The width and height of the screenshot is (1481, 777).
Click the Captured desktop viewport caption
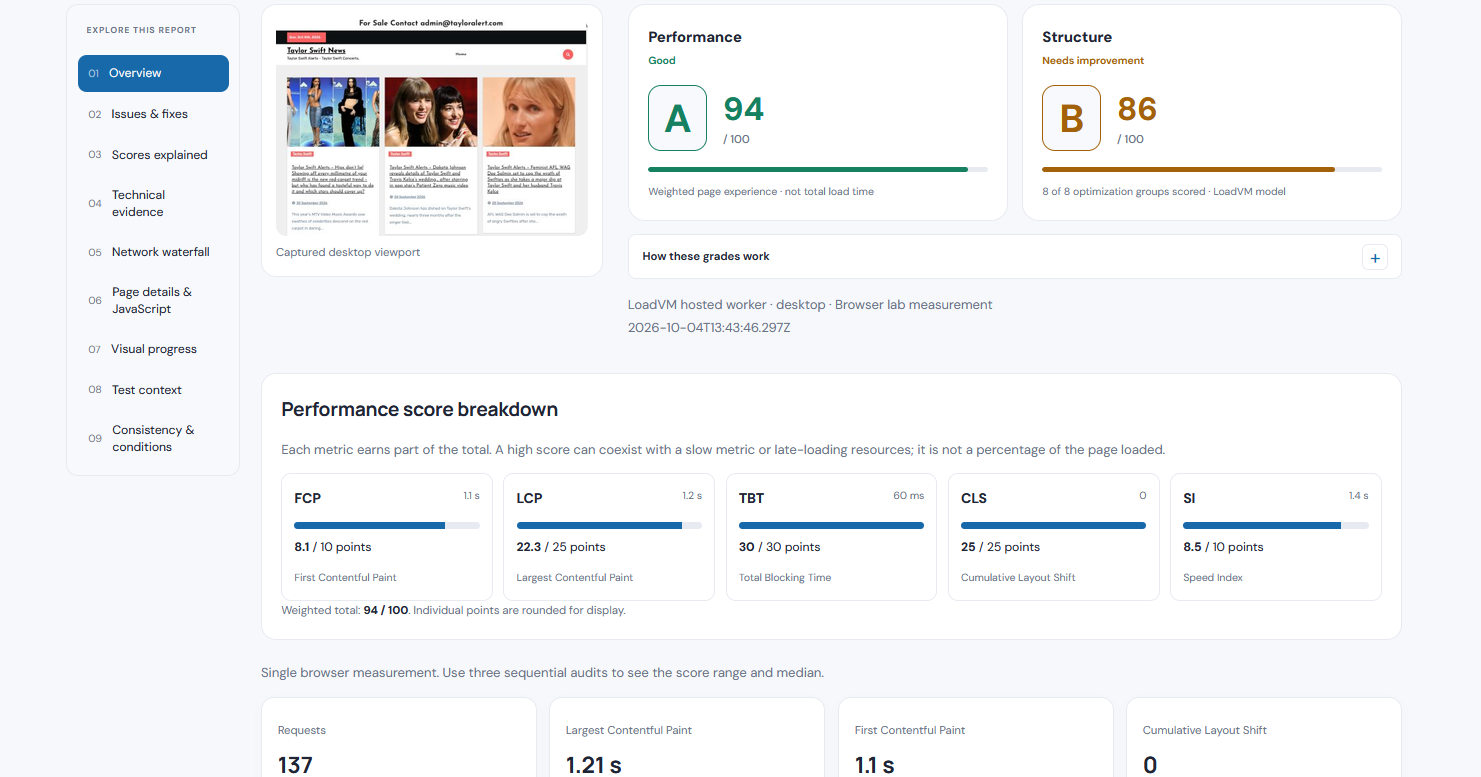tap(348, 253)
